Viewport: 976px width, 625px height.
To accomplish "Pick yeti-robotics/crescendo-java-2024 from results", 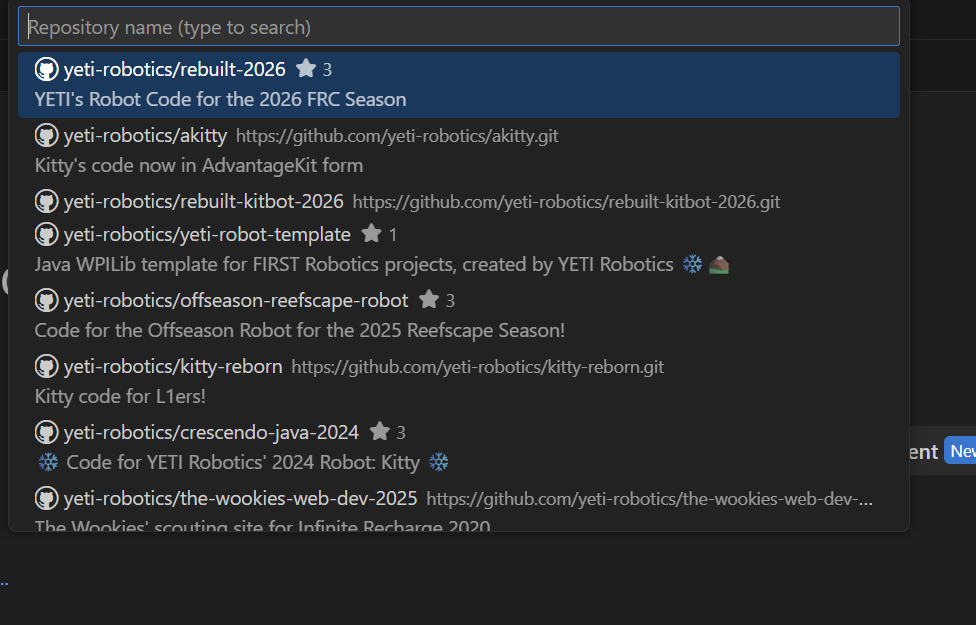I will [x=211, y=432].
